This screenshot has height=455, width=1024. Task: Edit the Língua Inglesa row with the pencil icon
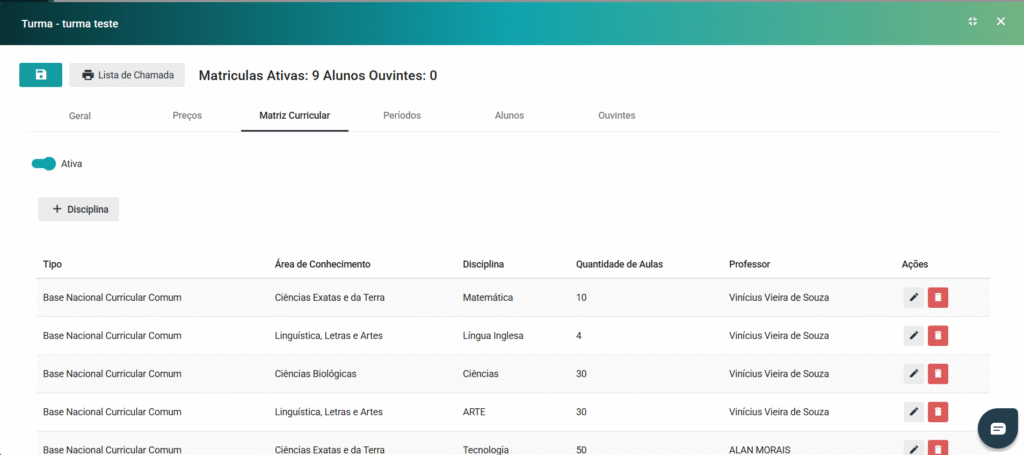coord(914,336)
